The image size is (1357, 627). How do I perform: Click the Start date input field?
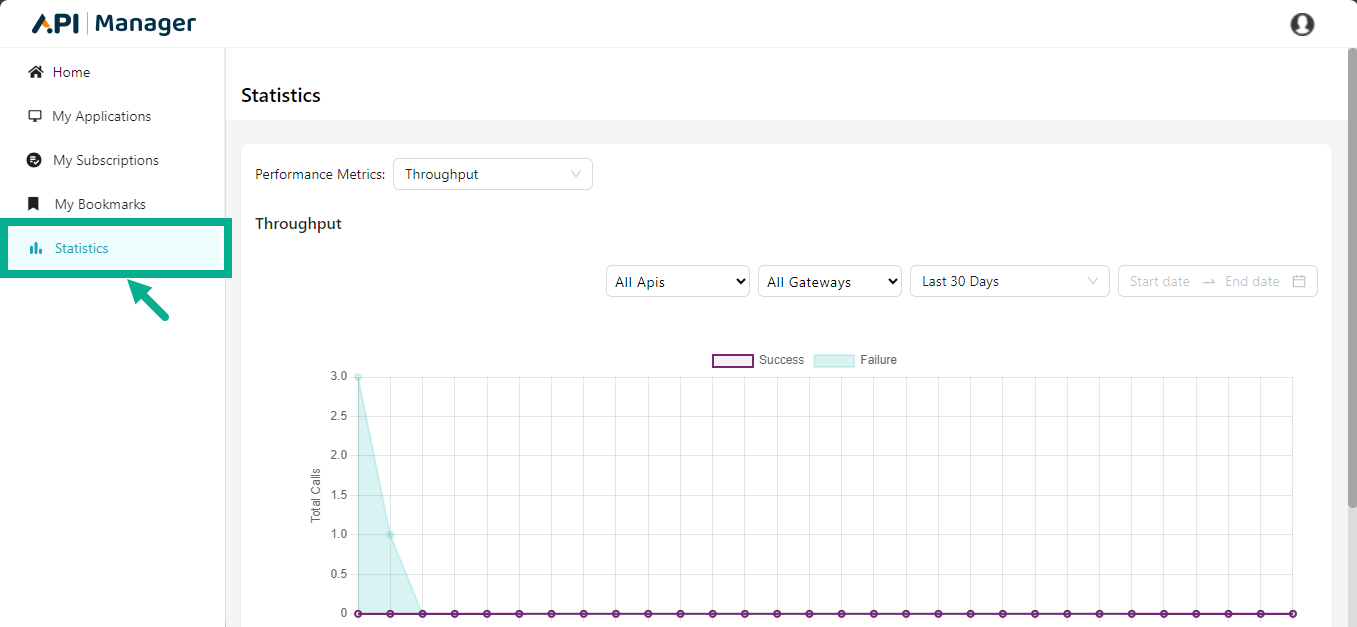pyautogui.click(x=1159, y=281)
